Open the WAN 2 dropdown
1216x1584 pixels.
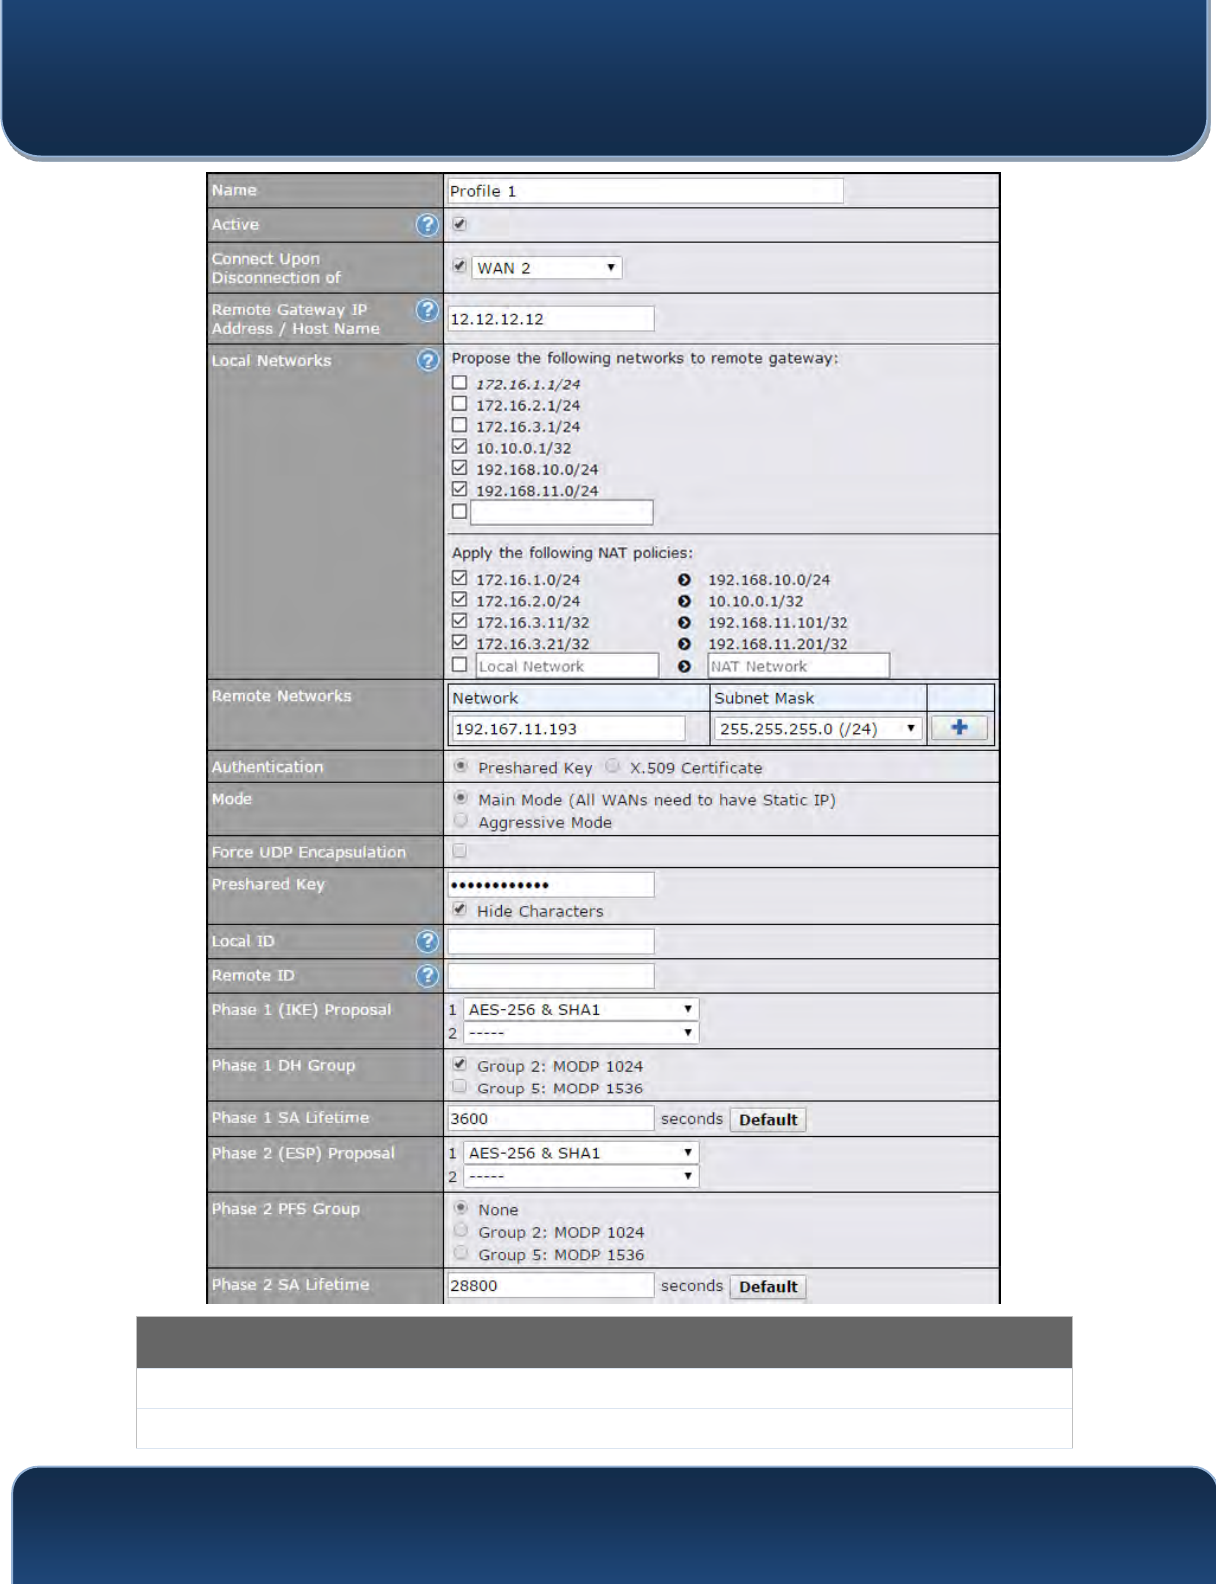point(547,268)
